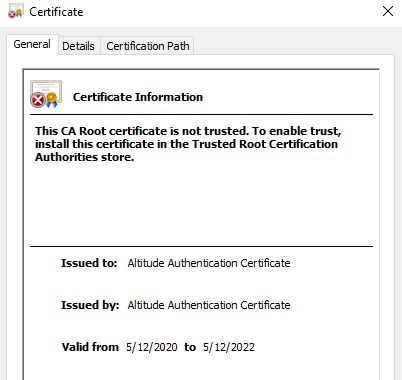Click the red X error badge on certificate icon
402x380 pixels.
tap(38, 100)
